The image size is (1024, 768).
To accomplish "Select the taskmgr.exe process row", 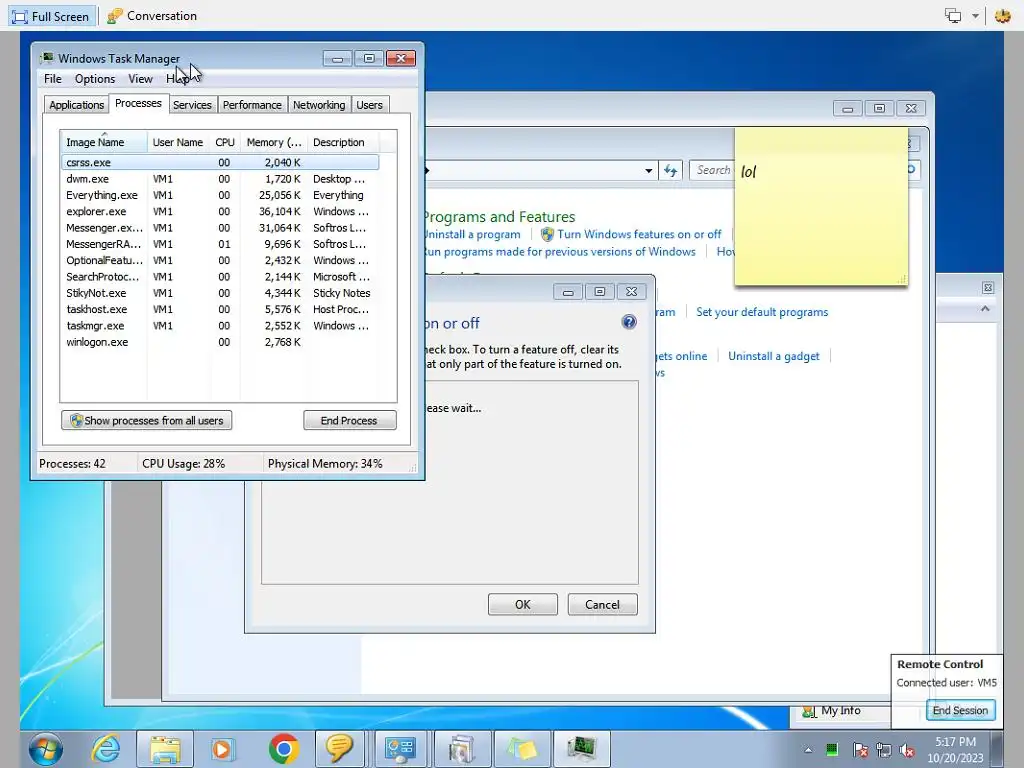I will click(220, 326).
